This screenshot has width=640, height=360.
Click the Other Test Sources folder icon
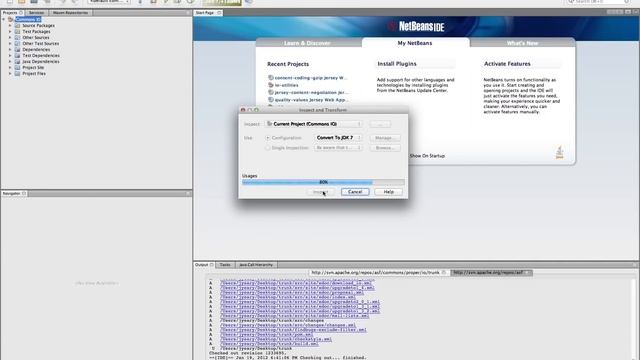[18, 43]
